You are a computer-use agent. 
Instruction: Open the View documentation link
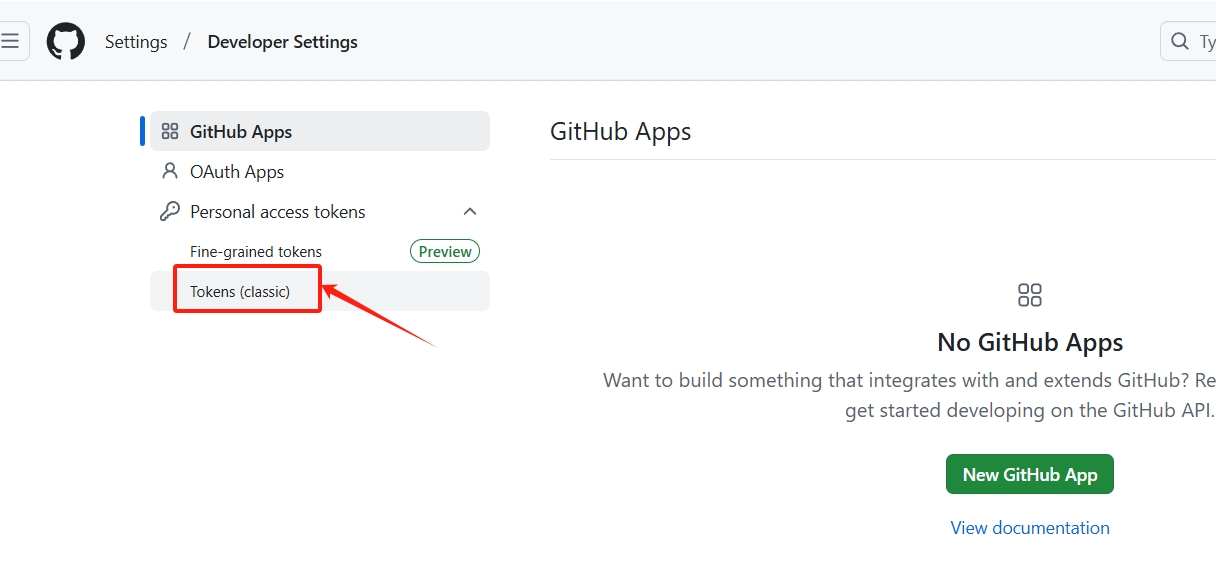click(x=1030, y=528)
